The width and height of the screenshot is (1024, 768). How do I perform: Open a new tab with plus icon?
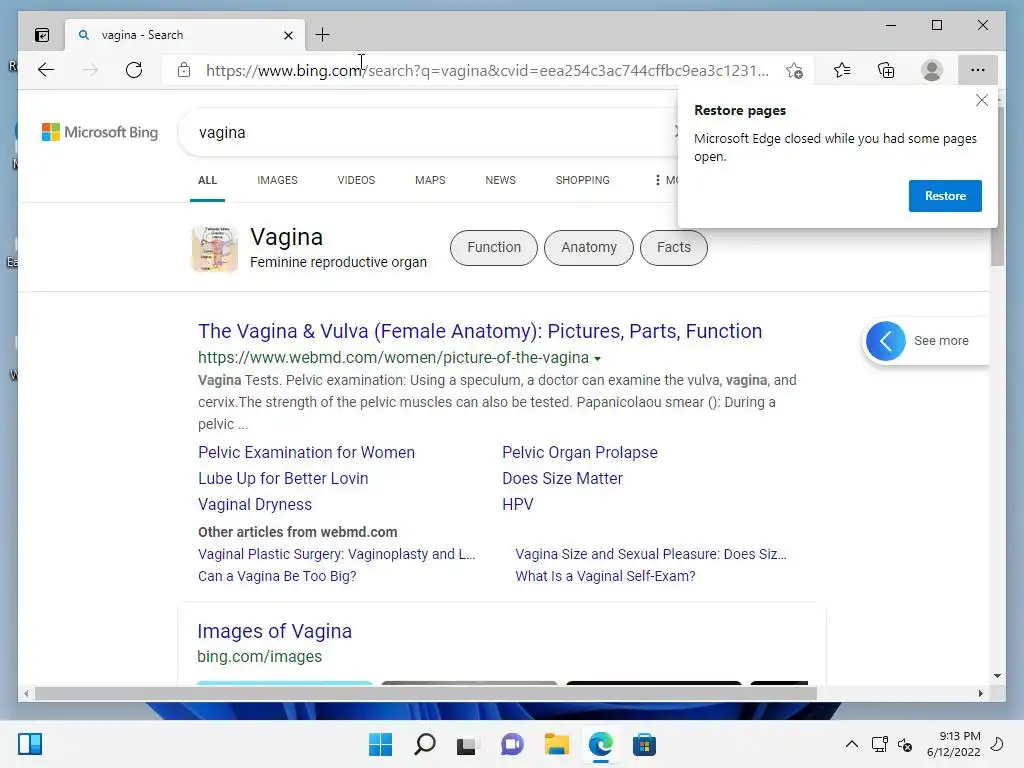[323, 35]
